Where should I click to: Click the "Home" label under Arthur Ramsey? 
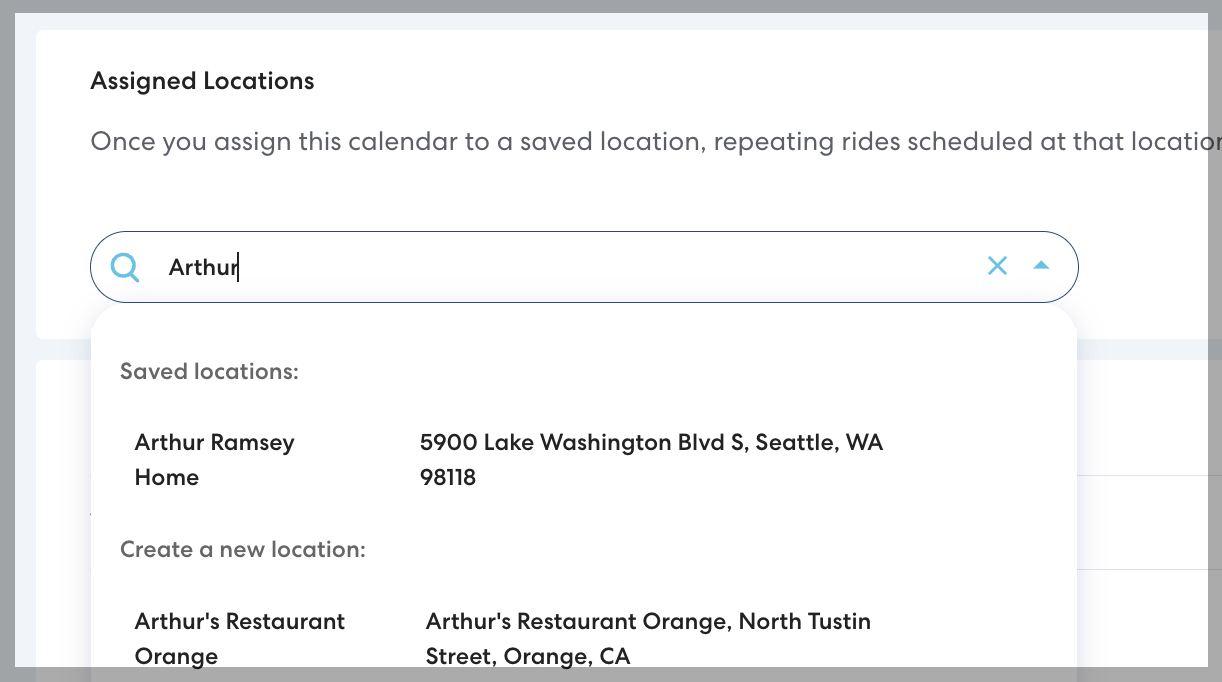tap(166, 477)
